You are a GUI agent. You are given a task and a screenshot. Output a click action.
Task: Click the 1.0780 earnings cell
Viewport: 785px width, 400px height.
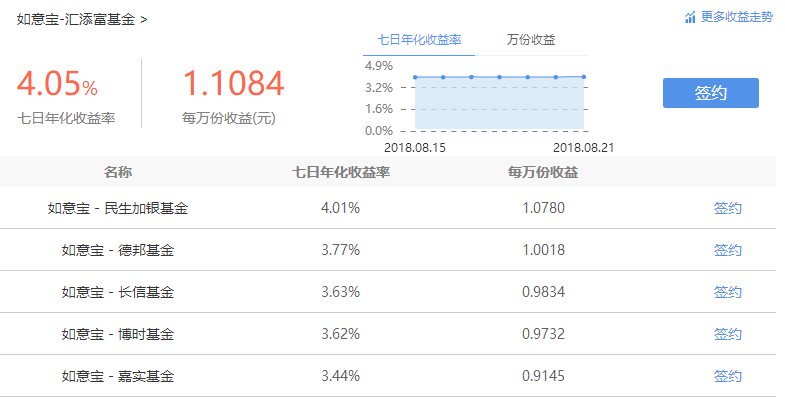coord(544,208)
